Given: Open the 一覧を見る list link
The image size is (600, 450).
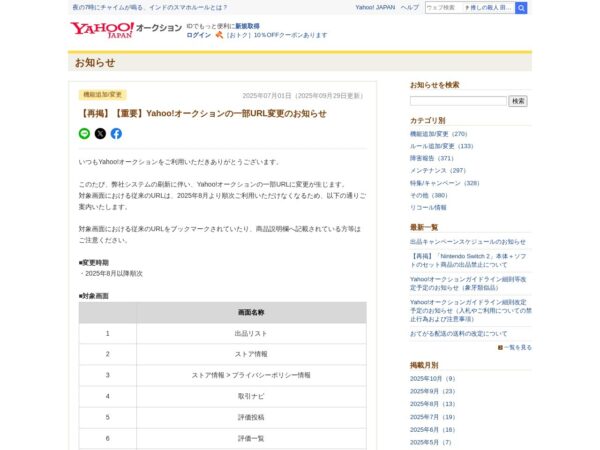Looking at the screenshot, I should click(517, 347).
